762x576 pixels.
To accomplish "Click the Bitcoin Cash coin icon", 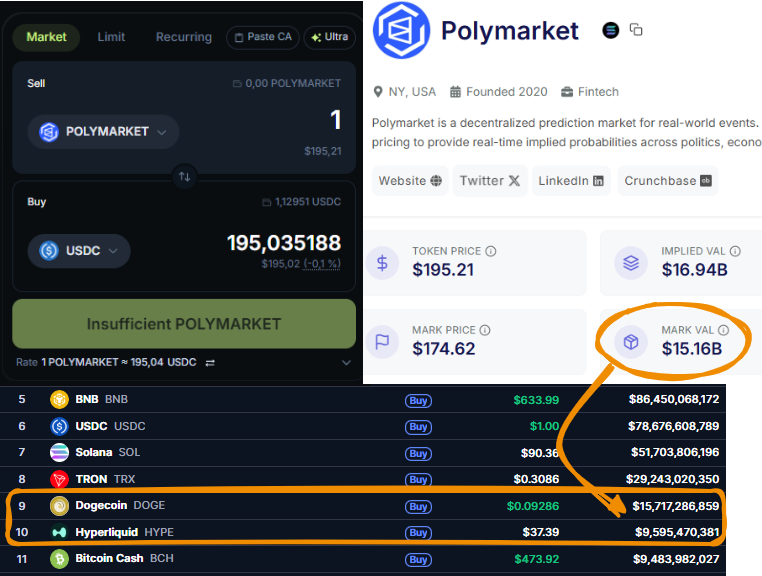I will 59,559.
